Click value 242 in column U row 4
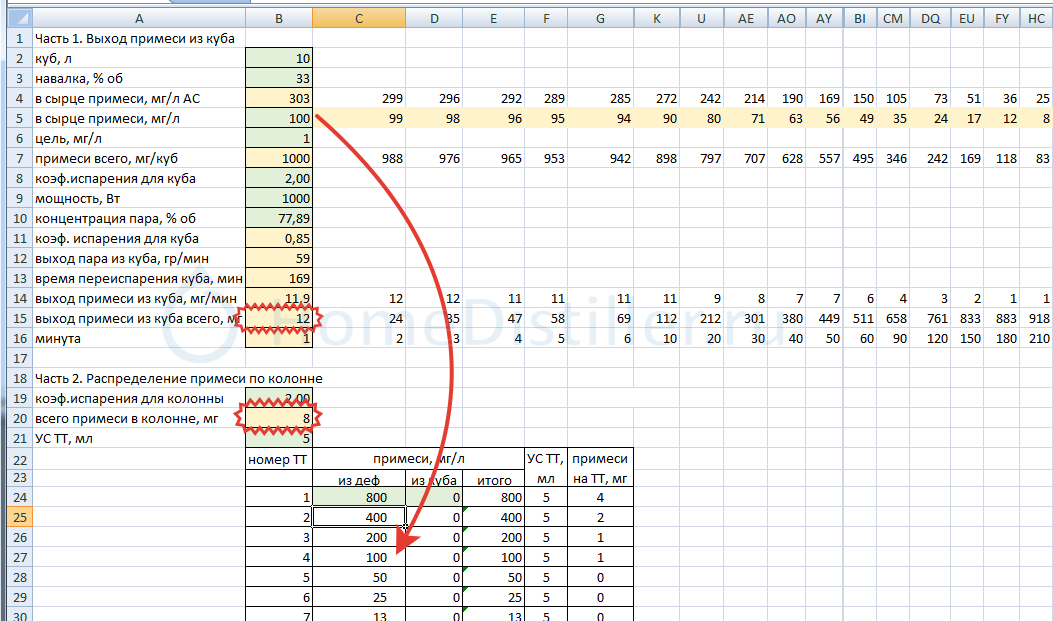 point(702,99)
